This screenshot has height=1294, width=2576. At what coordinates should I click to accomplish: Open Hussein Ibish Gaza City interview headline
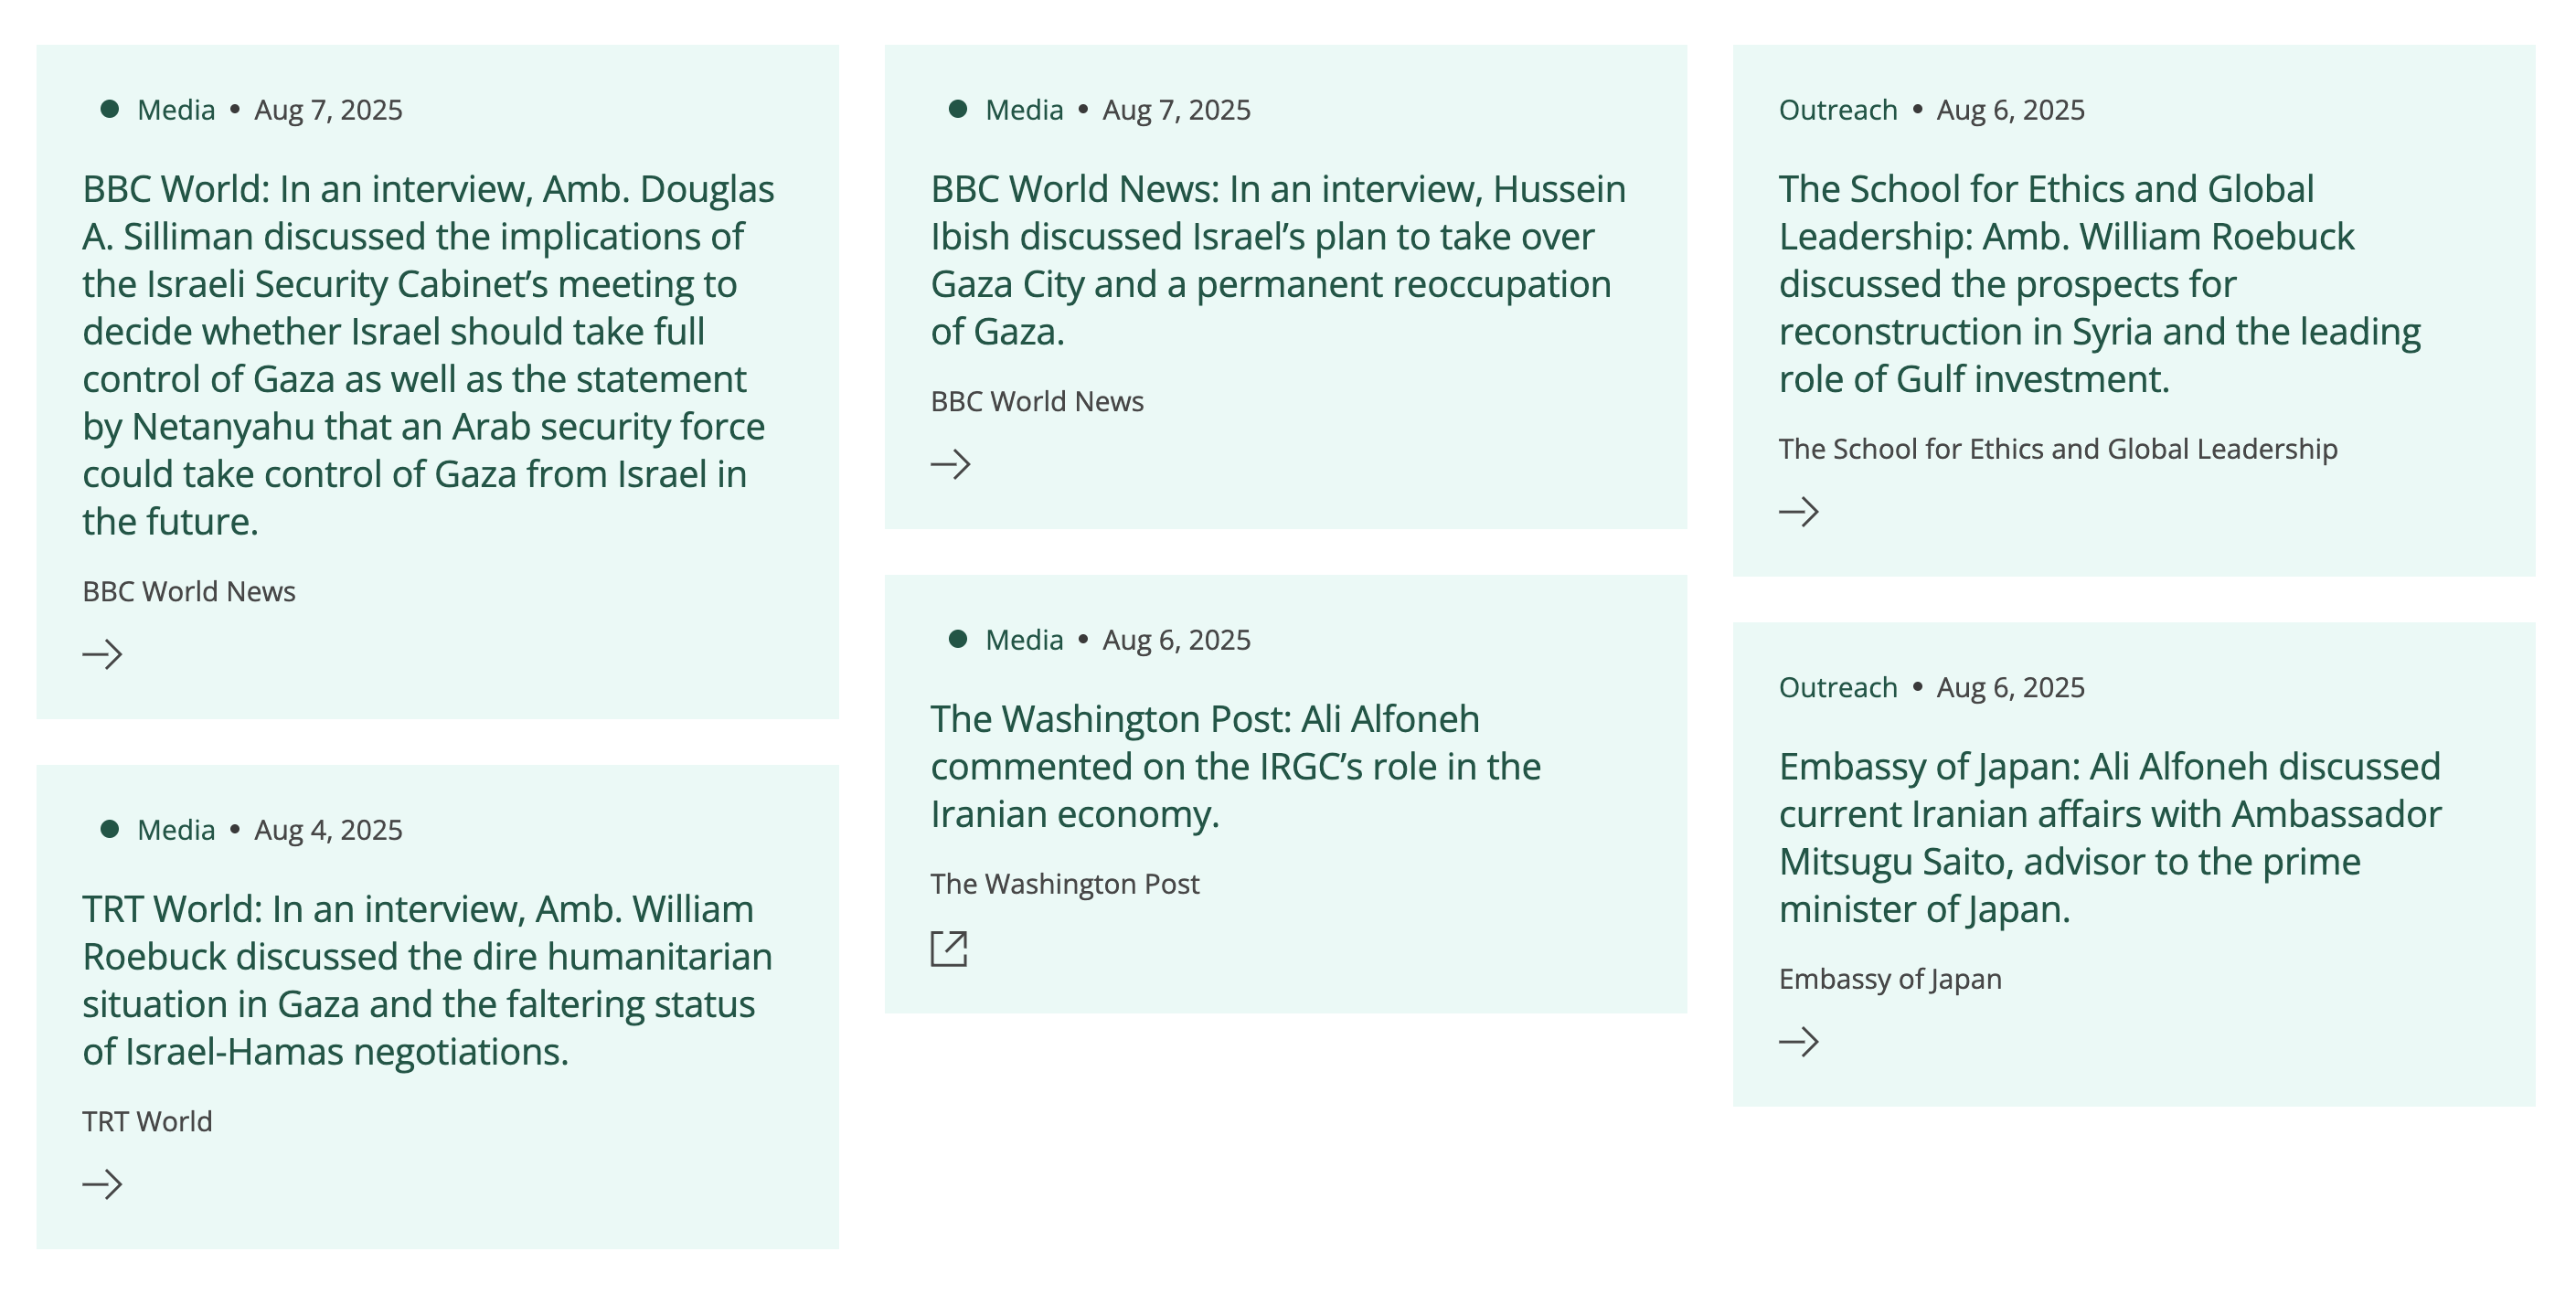tap(1278, 260)
